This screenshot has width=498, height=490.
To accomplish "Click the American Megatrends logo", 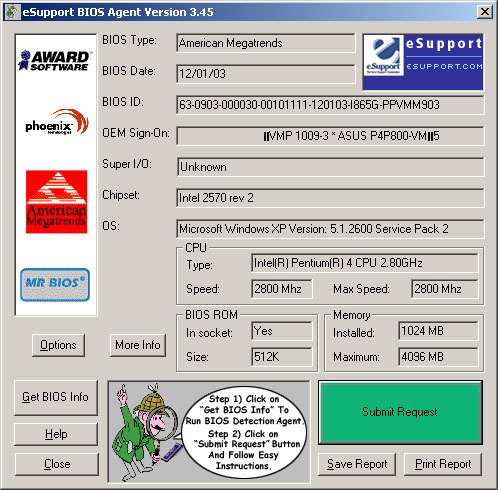I will pos(56,202).
